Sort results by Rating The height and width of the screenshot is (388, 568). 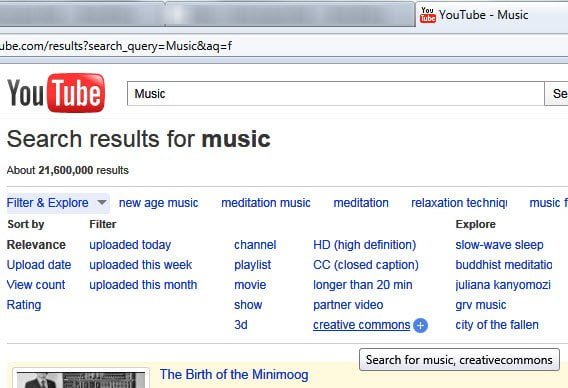[24, 305]
